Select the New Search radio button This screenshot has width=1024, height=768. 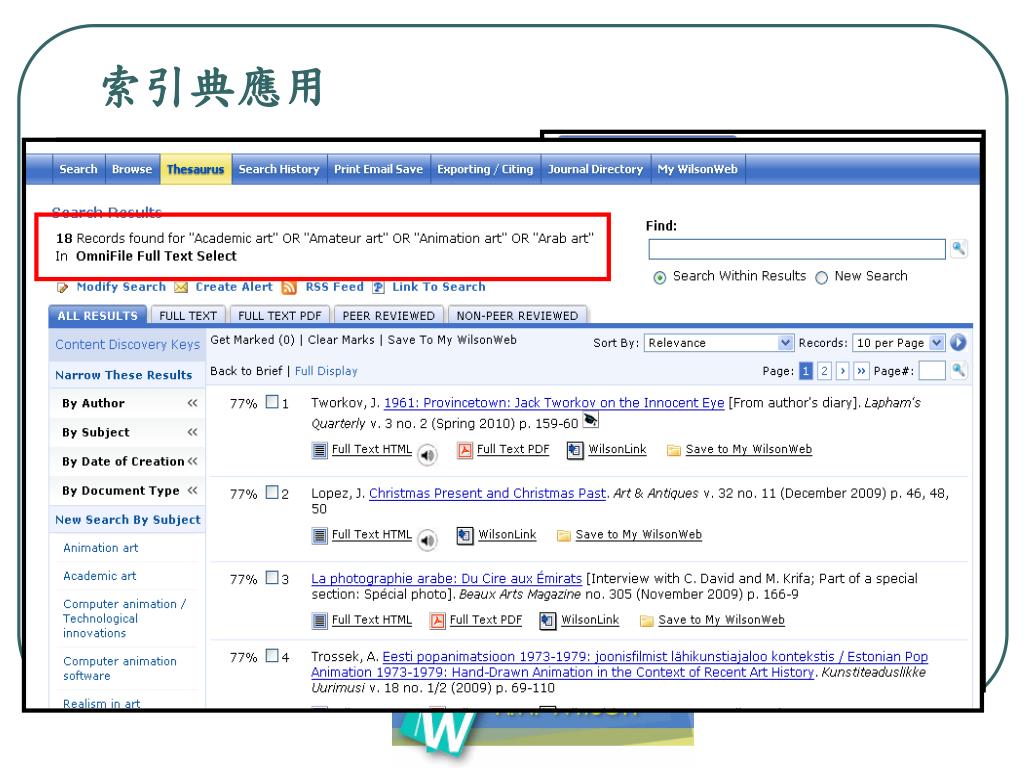click(822, 278)
